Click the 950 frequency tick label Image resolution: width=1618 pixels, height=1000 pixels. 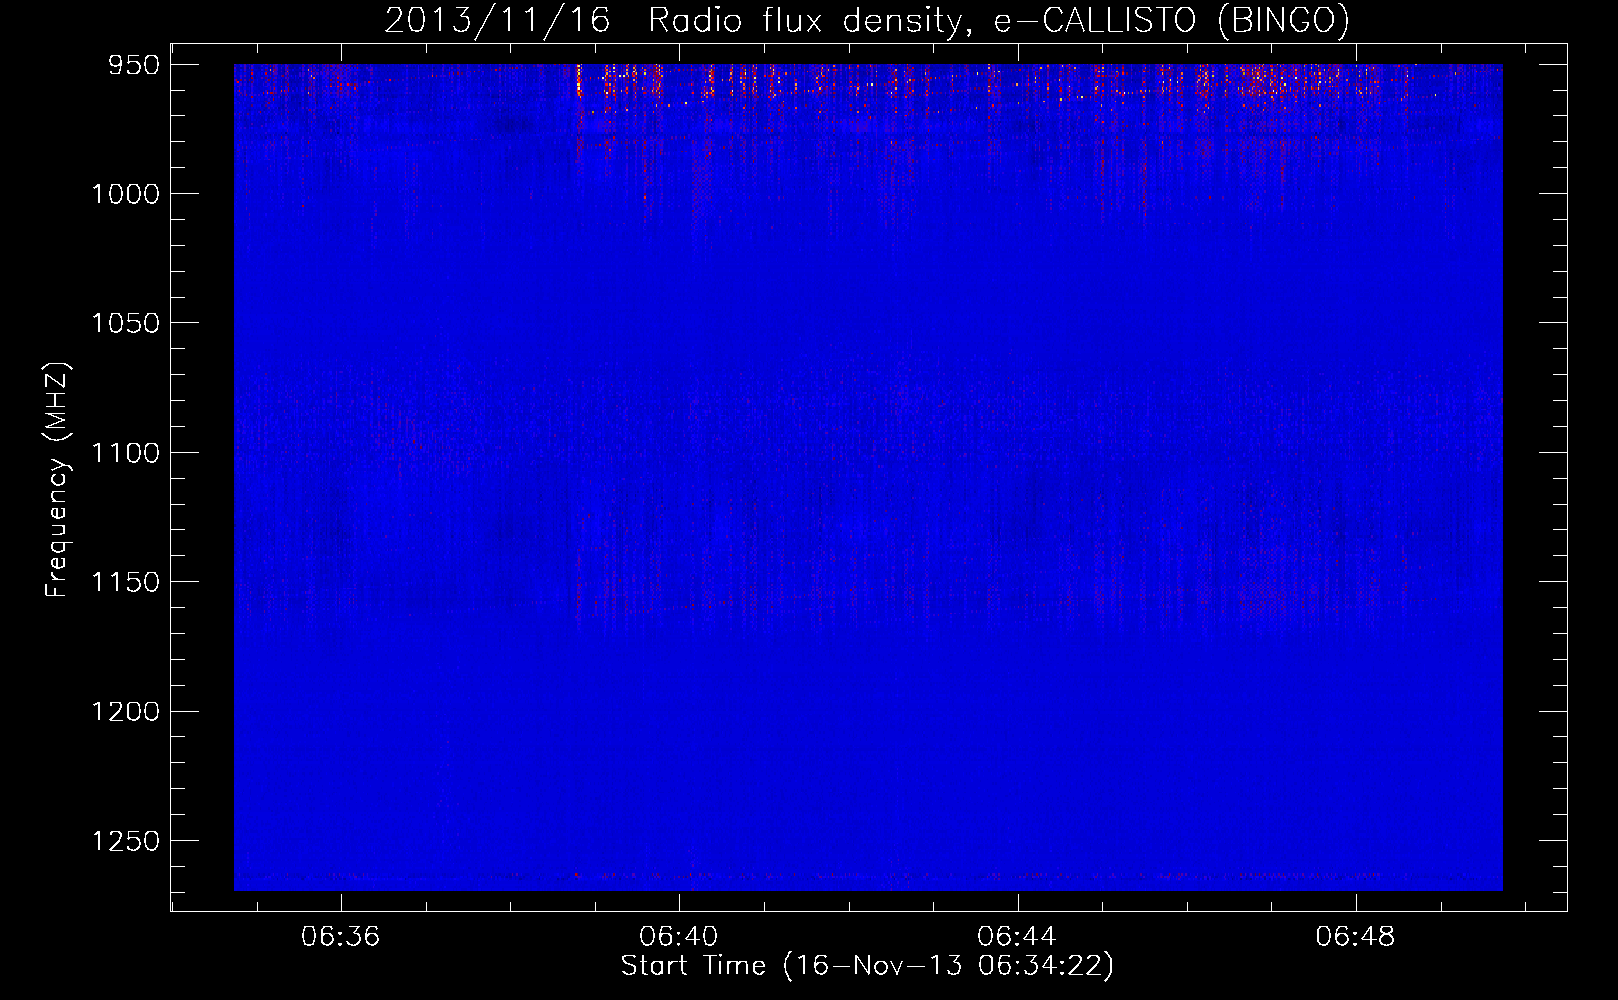tap(134, 65)
